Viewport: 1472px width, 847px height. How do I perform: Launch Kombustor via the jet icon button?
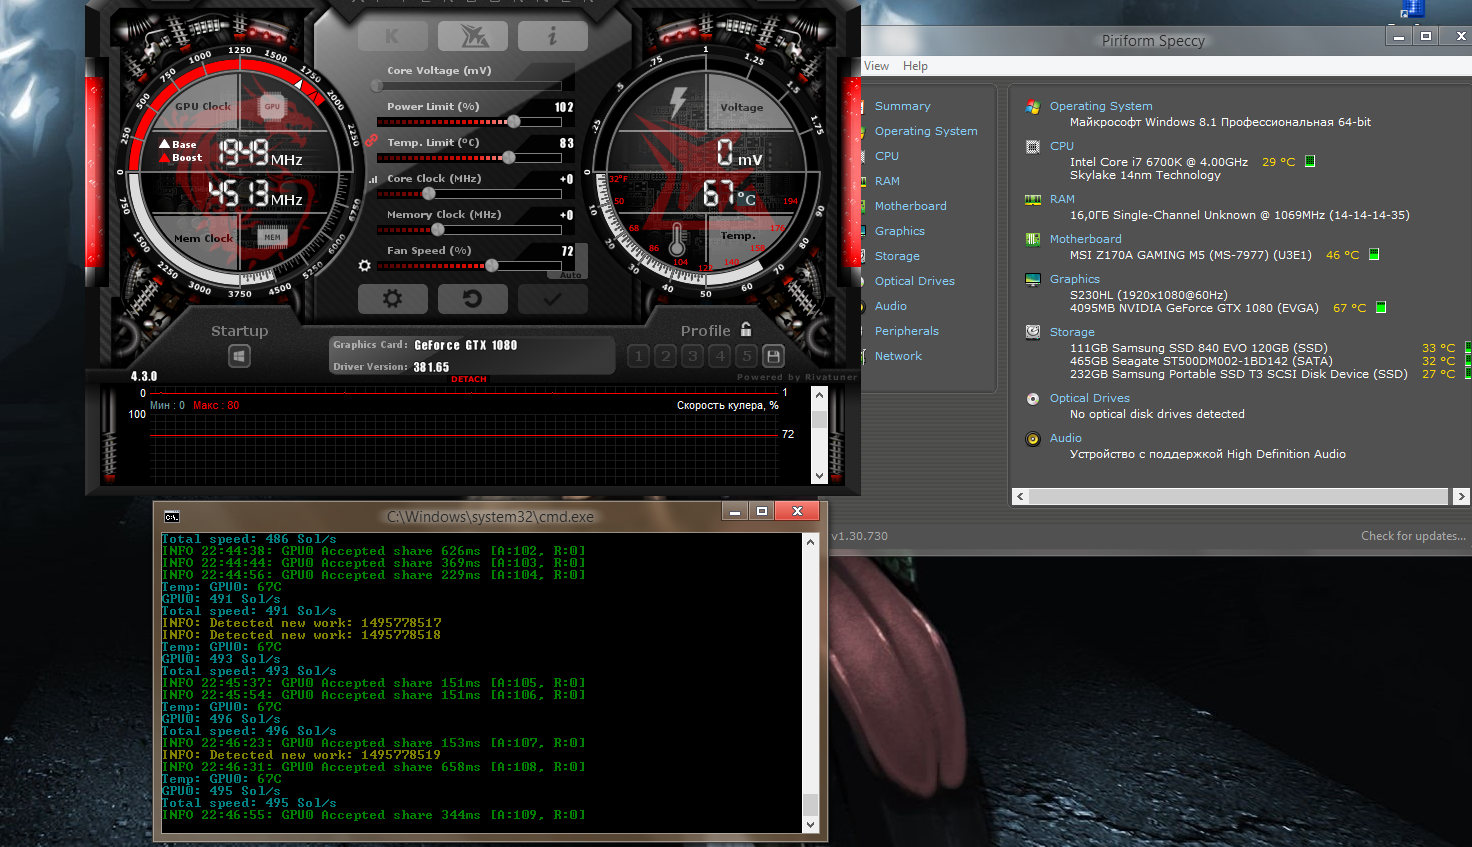click(x=473, y=36)
